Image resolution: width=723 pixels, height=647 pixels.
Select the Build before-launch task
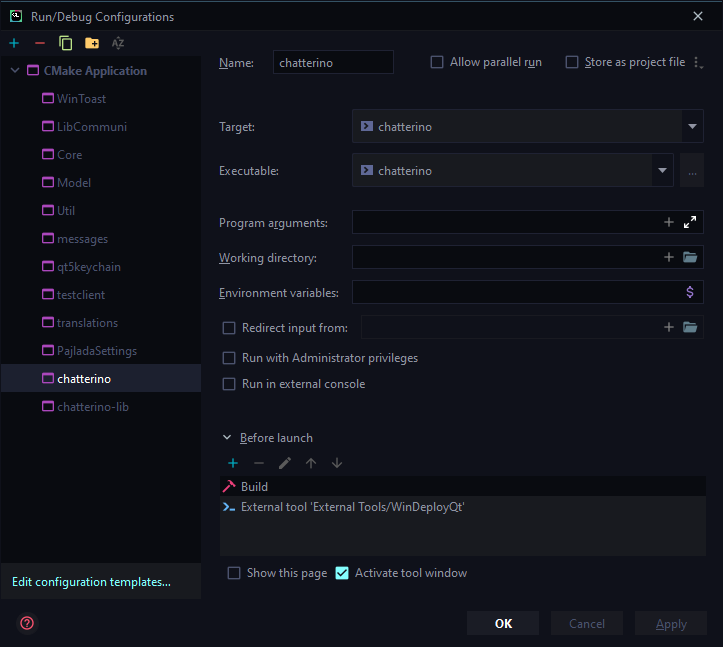463,487
